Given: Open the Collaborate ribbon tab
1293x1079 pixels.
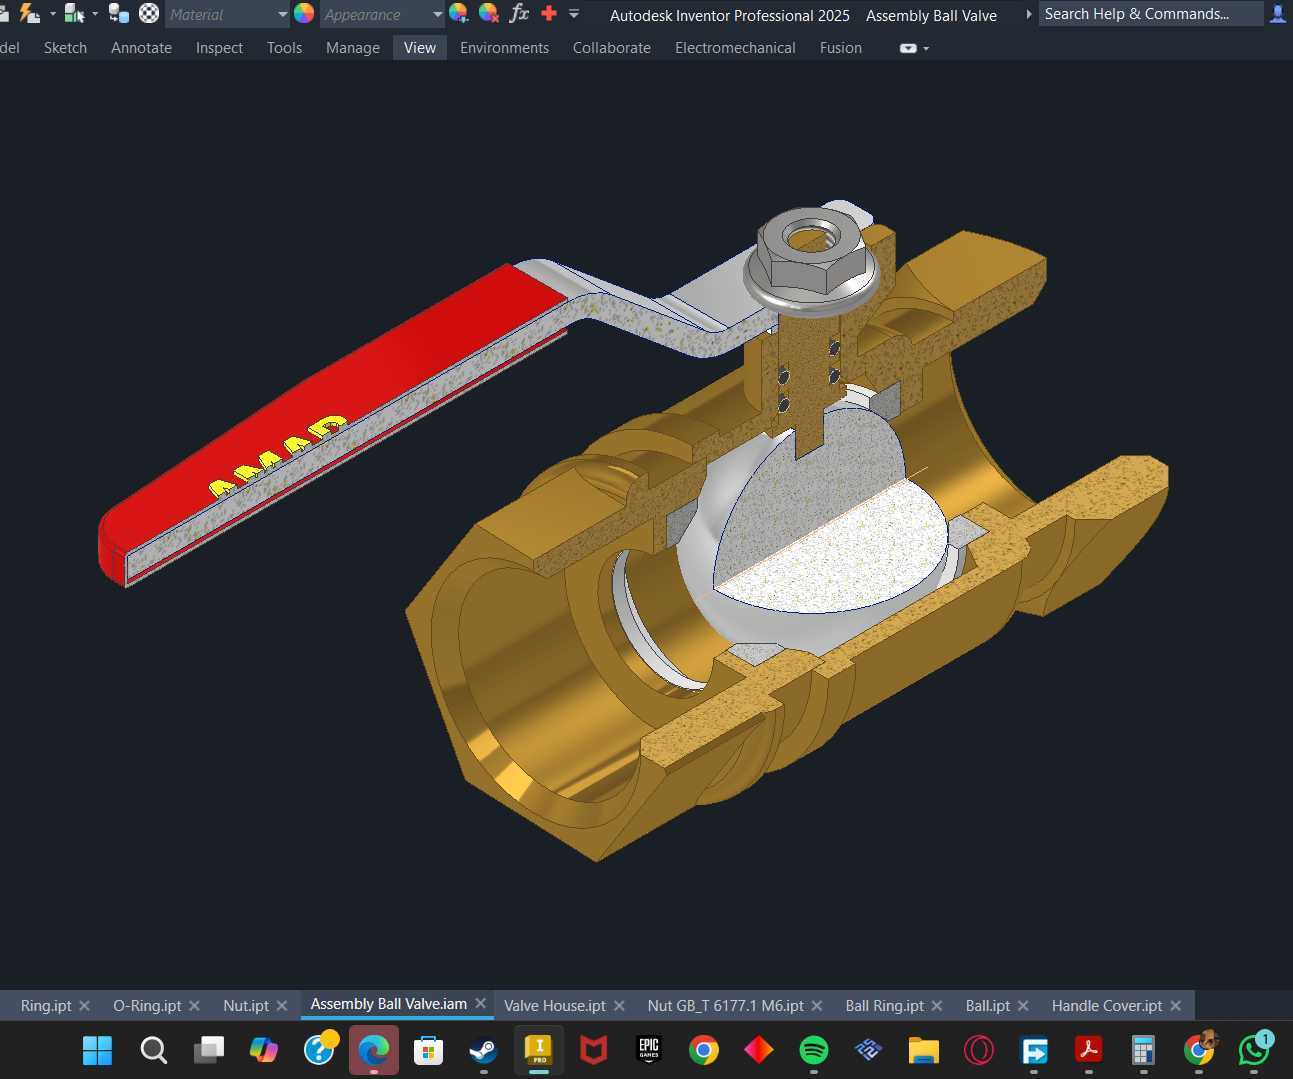Looking at the screenshot, I should click(612, 48).
